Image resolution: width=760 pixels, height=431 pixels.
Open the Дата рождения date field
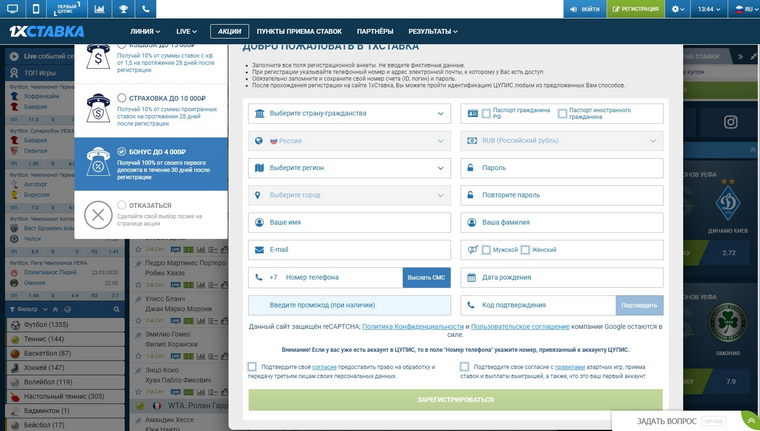(562, 277)
